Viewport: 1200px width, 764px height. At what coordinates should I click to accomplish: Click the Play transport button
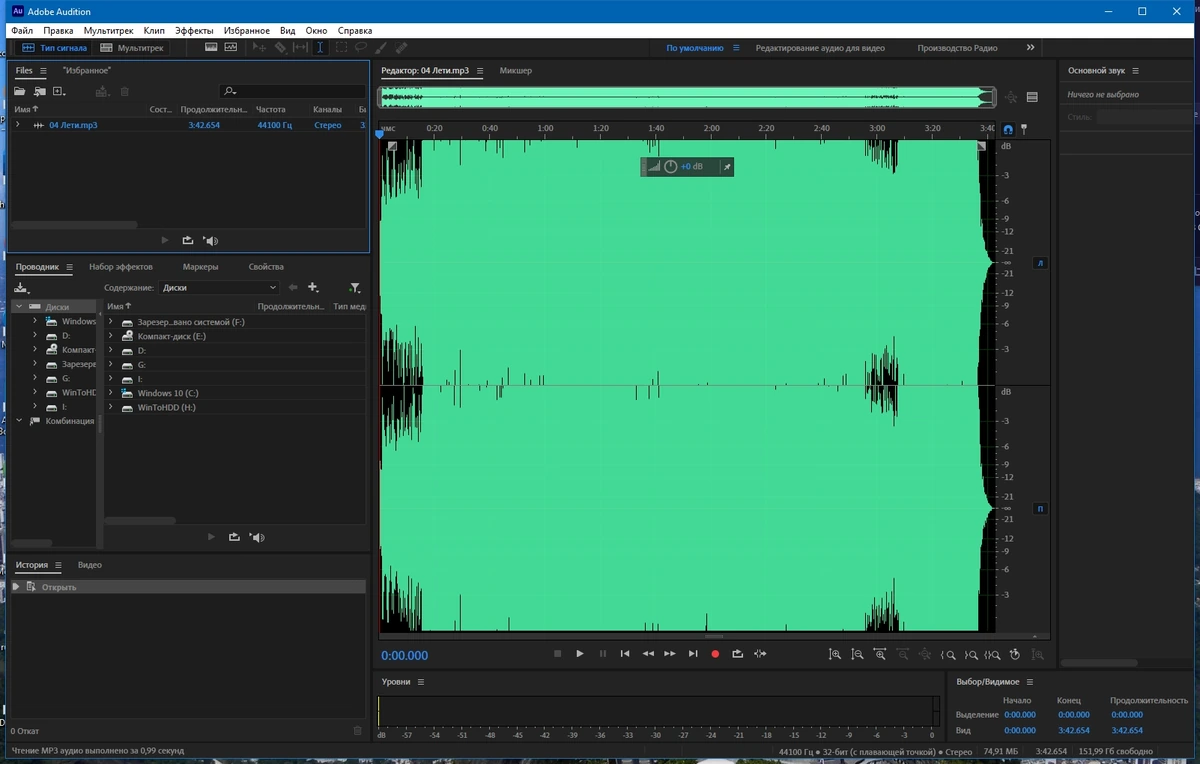[580, 654]
